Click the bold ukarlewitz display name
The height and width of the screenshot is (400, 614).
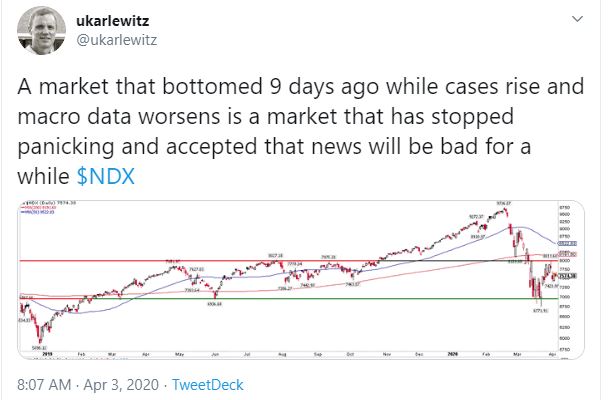(113, 20)
